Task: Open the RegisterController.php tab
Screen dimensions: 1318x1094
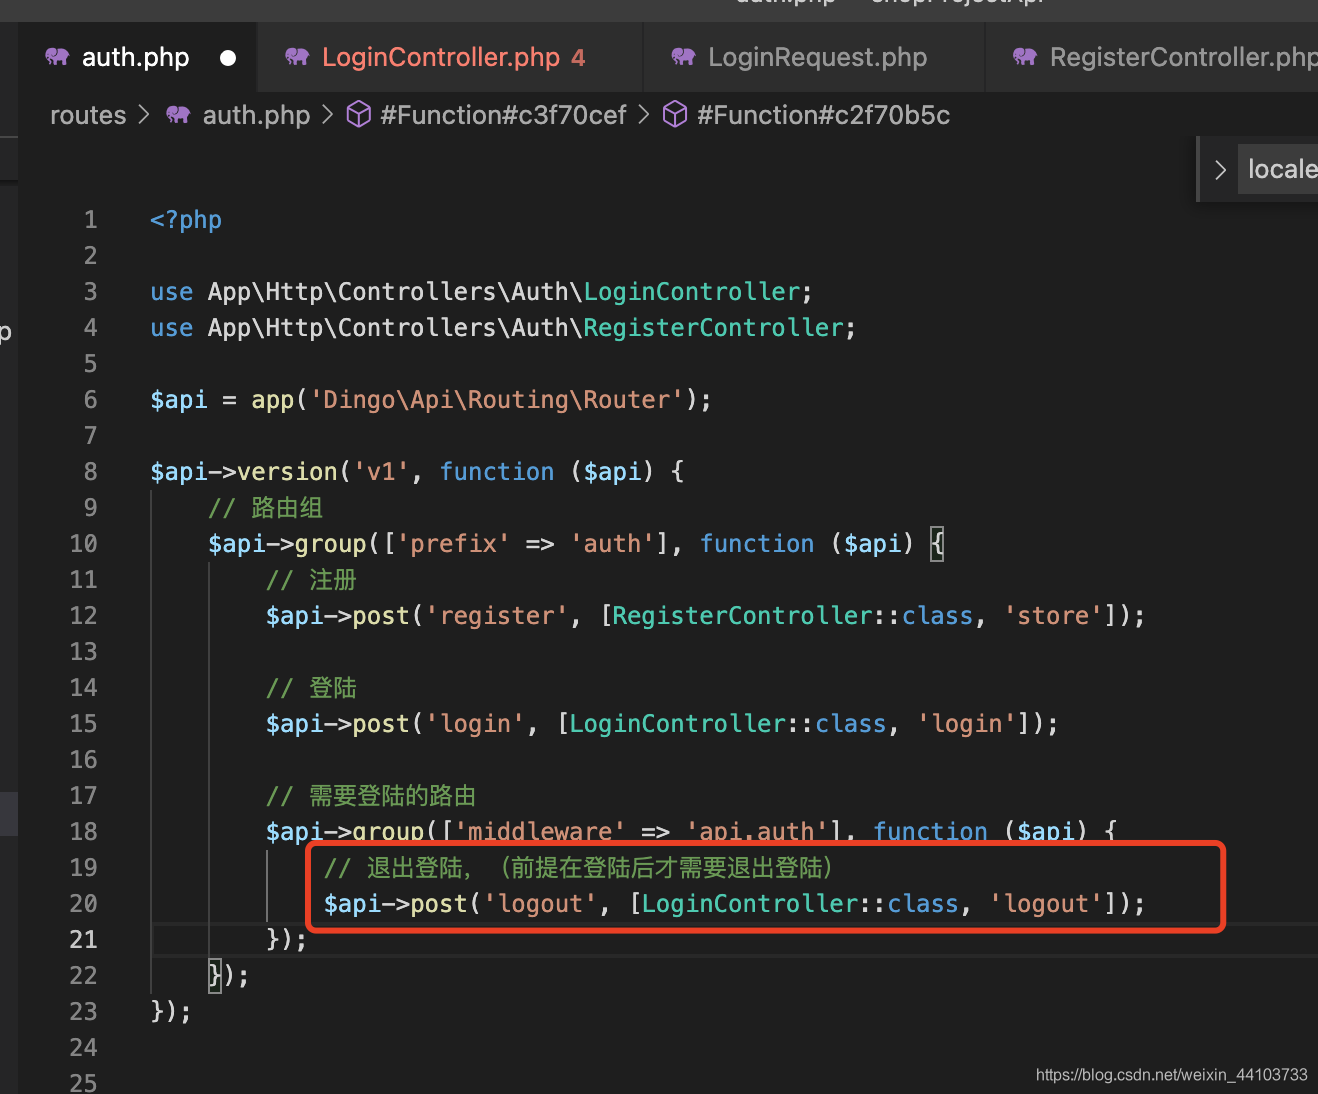Action: (1152, 57)
